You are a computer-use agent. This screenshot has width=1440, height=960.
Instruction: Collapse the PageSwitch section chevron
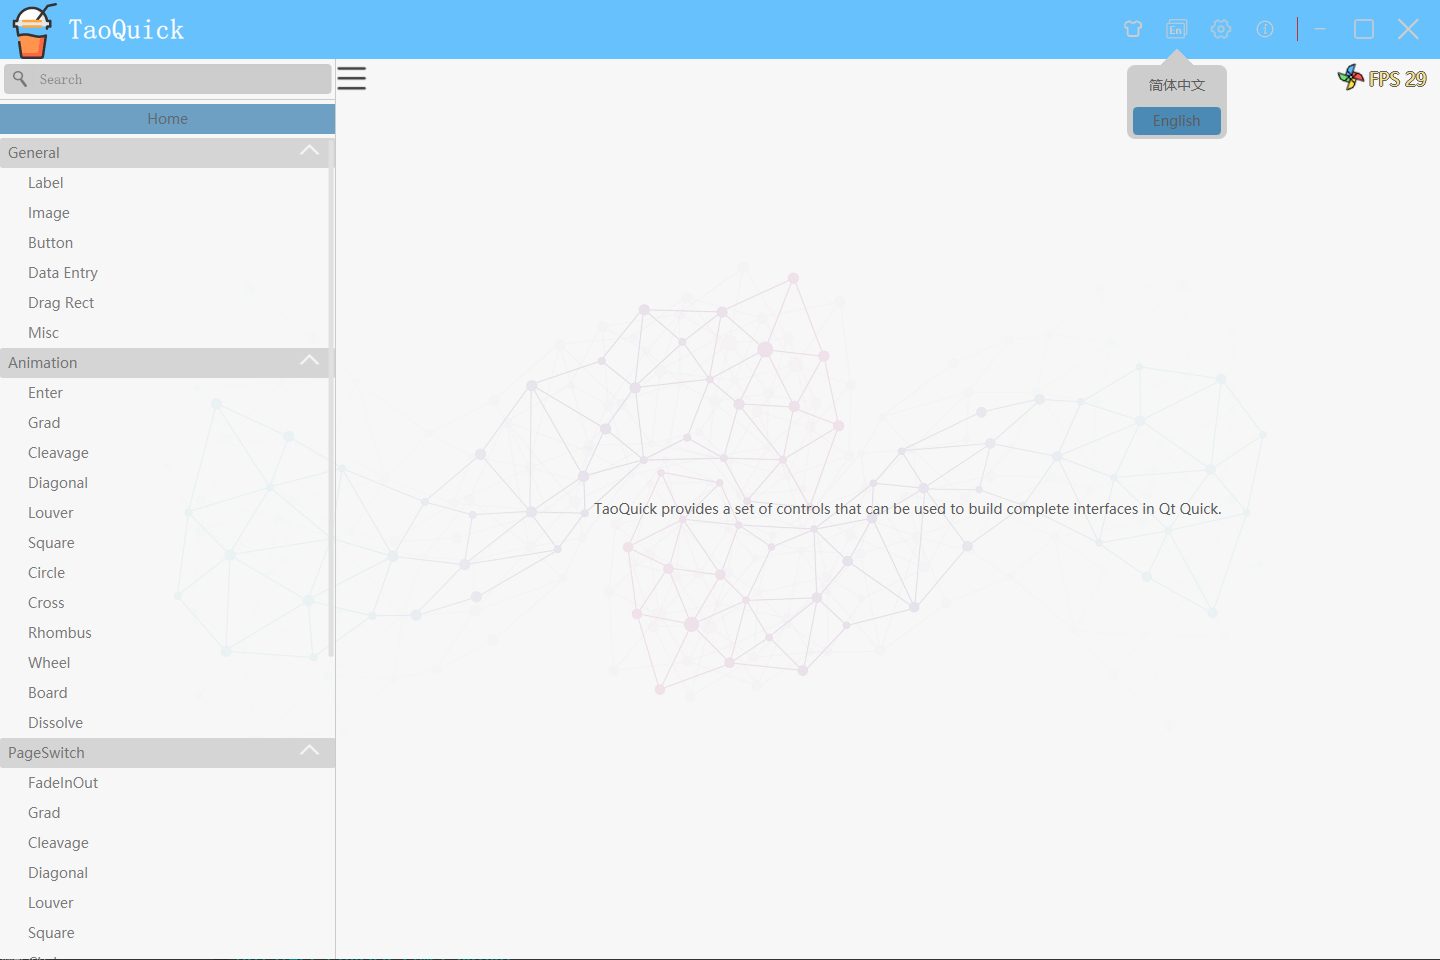[310, 750]
